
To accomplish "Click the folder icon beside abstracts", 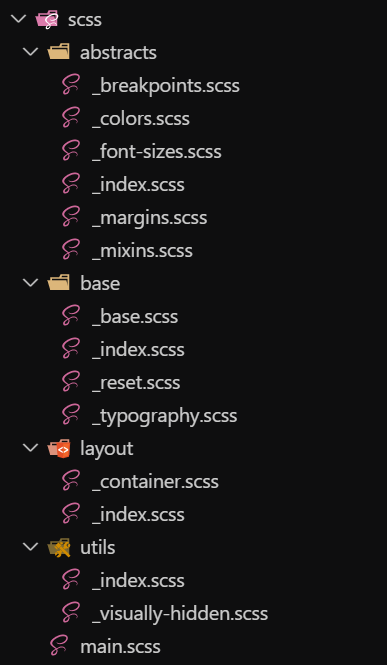I will pyautogui.click(x=58, y=53).
